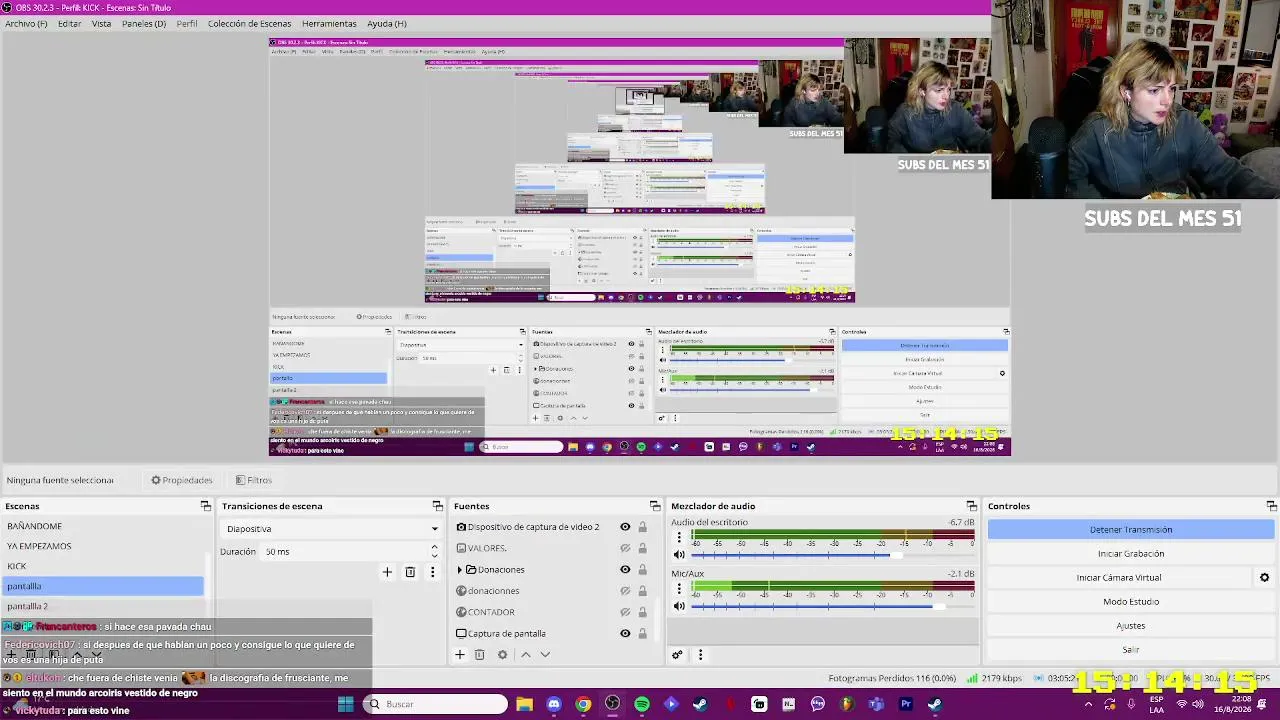Expand the Donaciones group

[x=460, y=570]
